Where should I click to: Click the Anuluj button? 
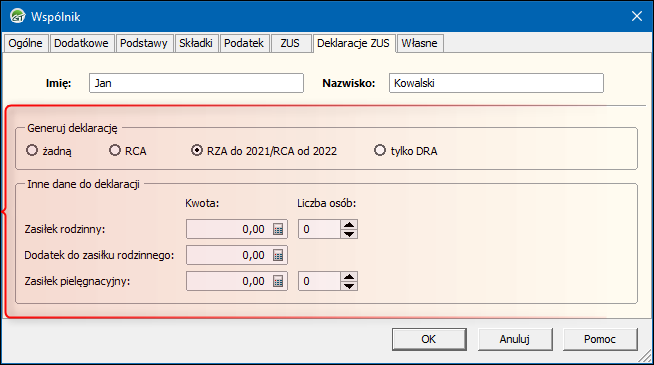[515, 339]
